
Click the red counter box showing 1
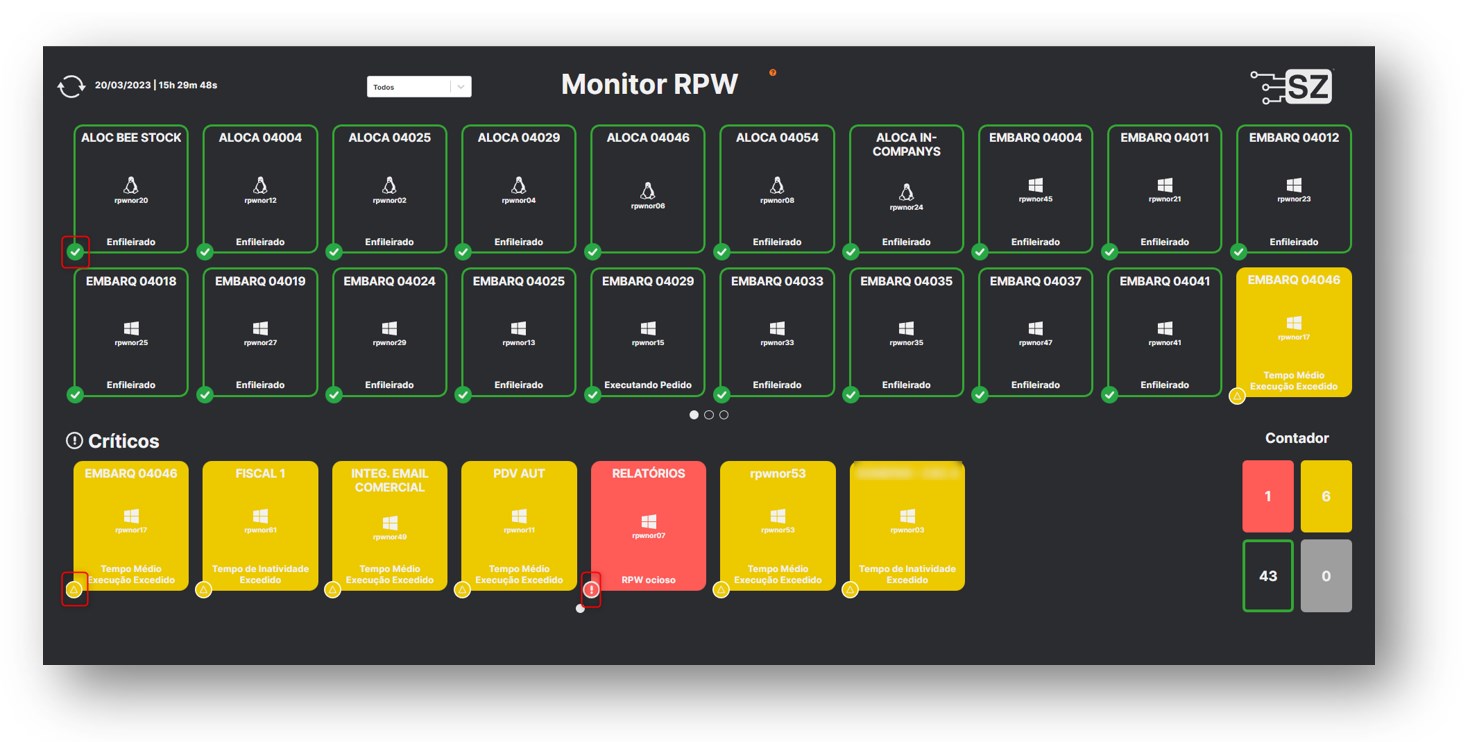(1267, 496)
